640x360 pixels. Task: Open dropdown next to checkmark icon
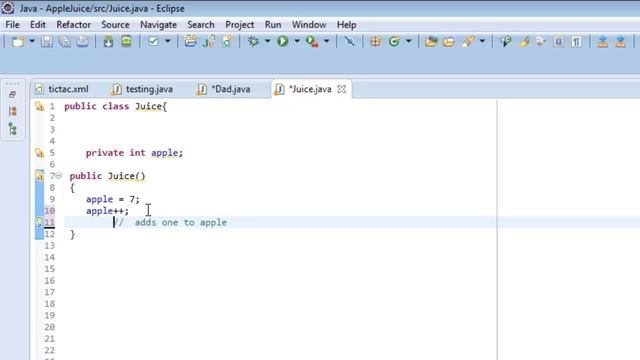tap(167, 42)
